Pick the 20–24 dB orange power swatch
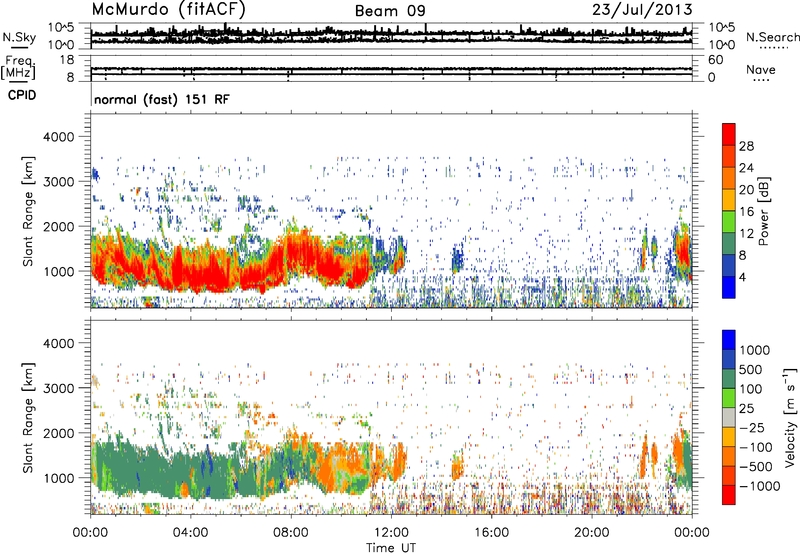Image resolution: width=800 pixels, height=554 pixels. (x=729, y=178)
